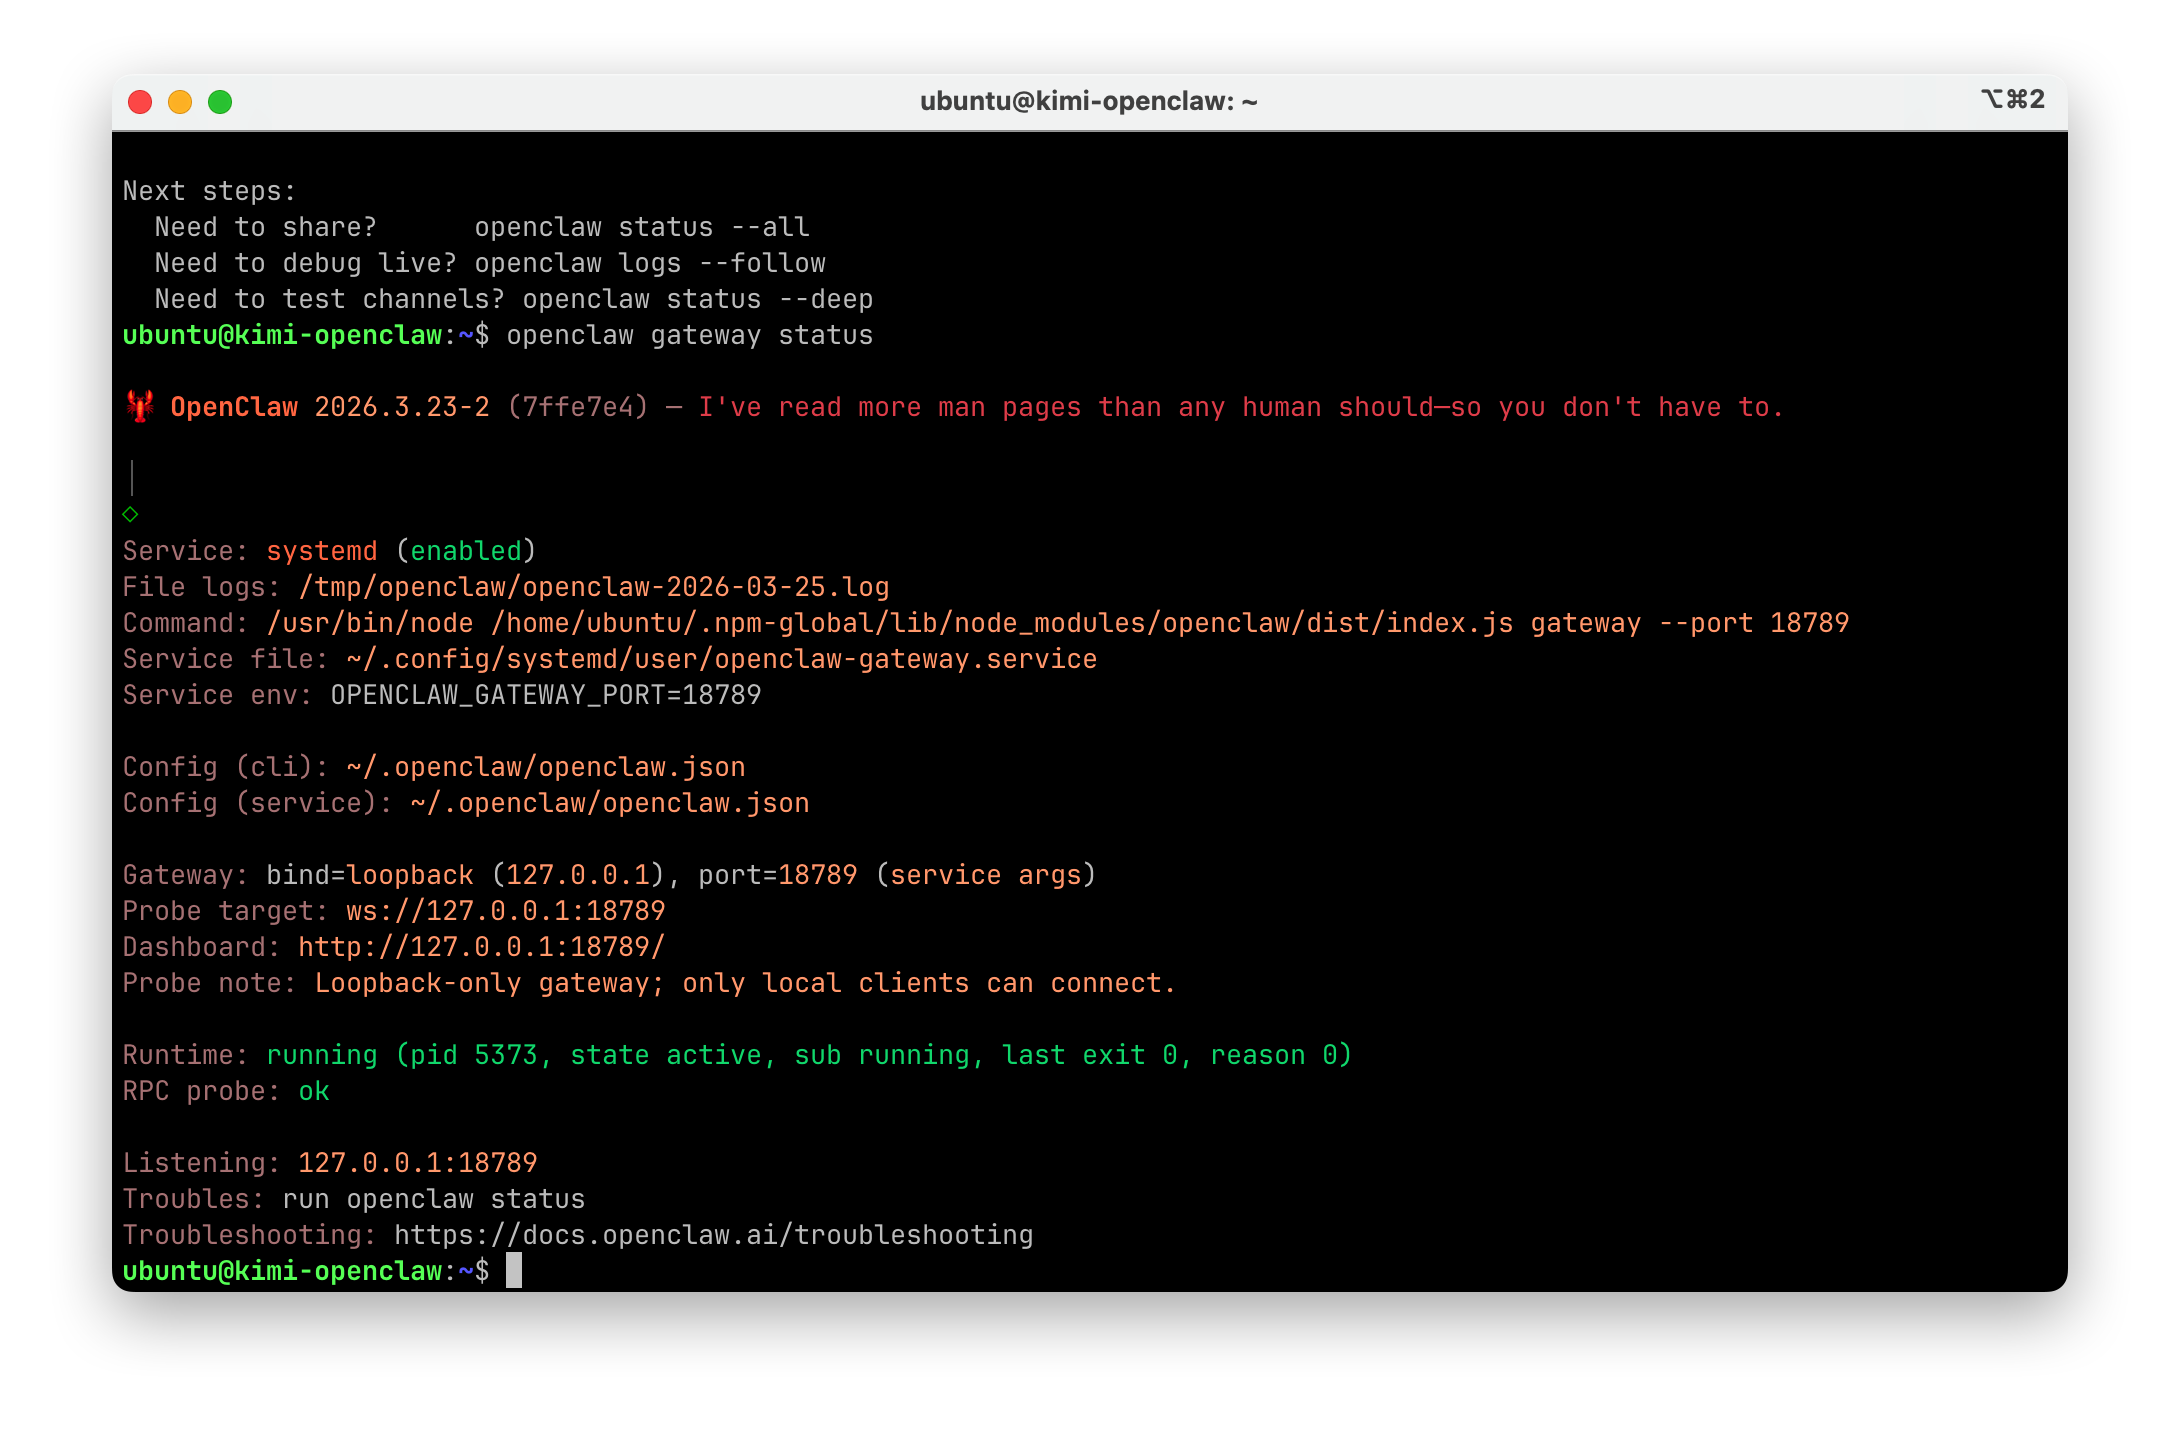Click 'openclaw logs --follow' suggested command
This screenshot has height=1442, width=2180.
(x=650, y=263)
